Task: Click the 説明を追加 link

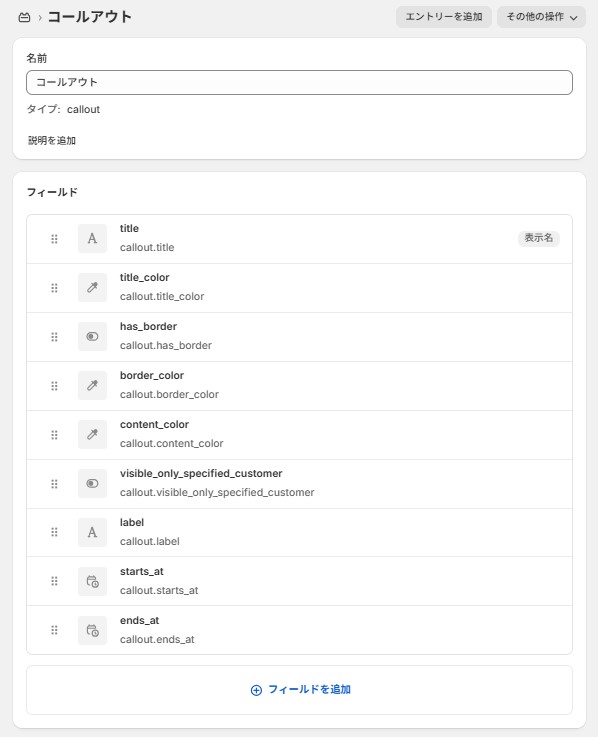Action: [x=52, y=141]
